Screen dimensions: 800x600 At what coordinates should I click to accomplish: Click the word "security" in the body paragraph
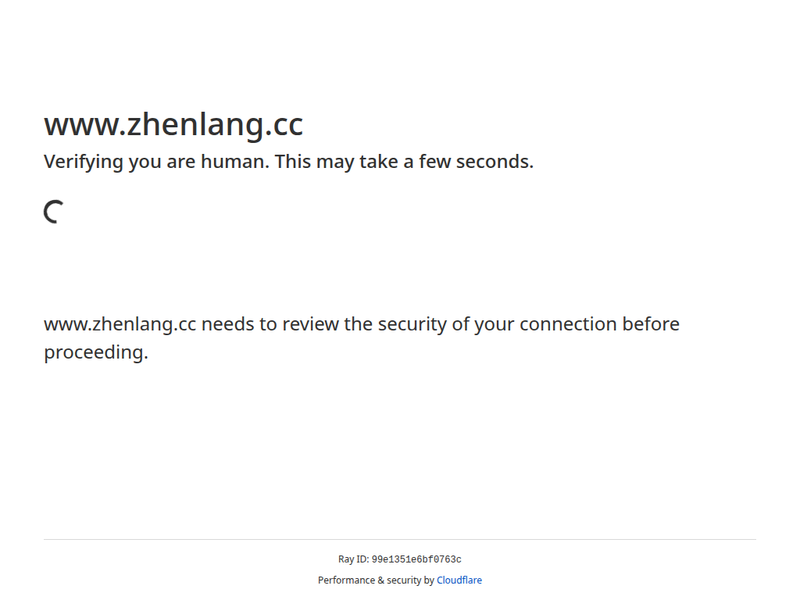(x=407, y=325)
